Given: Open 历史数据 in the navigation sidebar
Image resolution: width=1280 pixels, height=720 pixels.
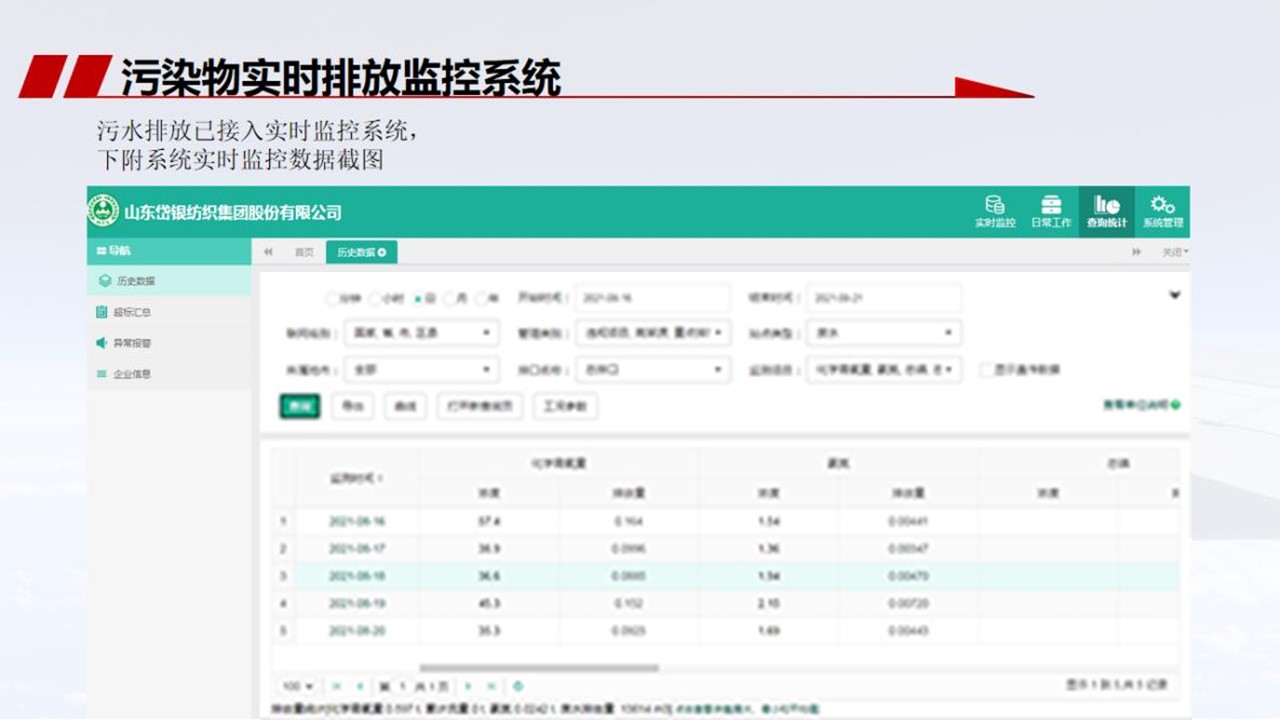Looking at the screenshot, I should (169, 281).
